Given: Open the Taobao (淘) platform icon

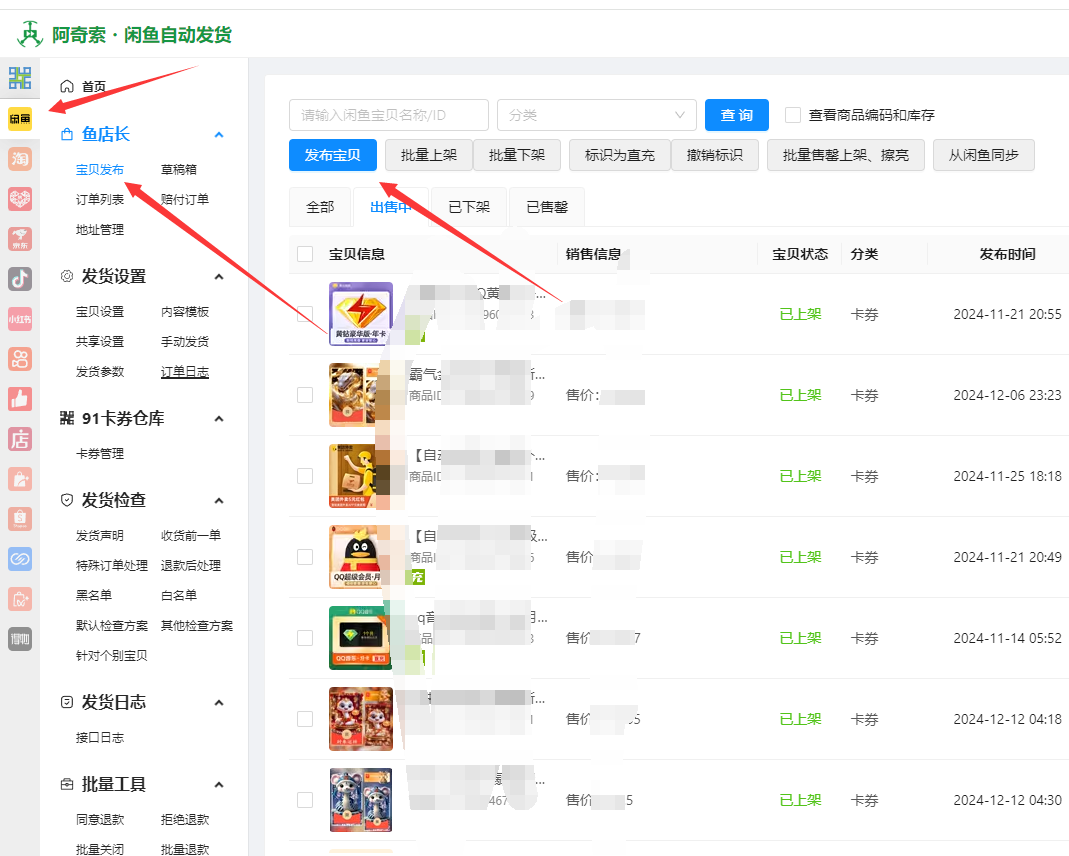Looking at the screenshot, I should pos(20,159).
